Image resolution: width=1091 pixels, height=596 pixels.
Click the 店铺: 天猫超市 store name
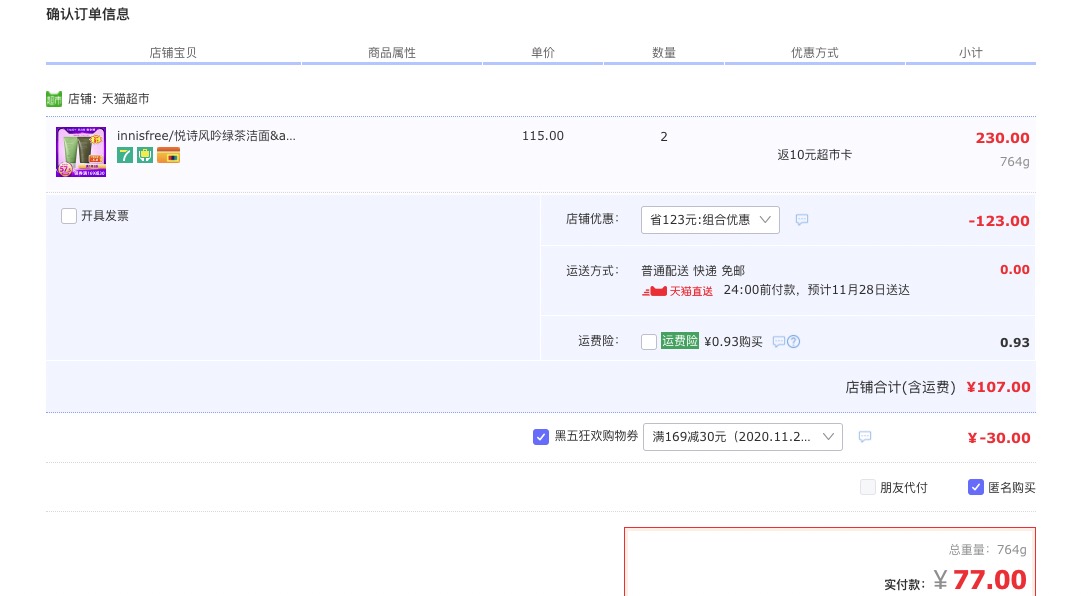point(108,99)
